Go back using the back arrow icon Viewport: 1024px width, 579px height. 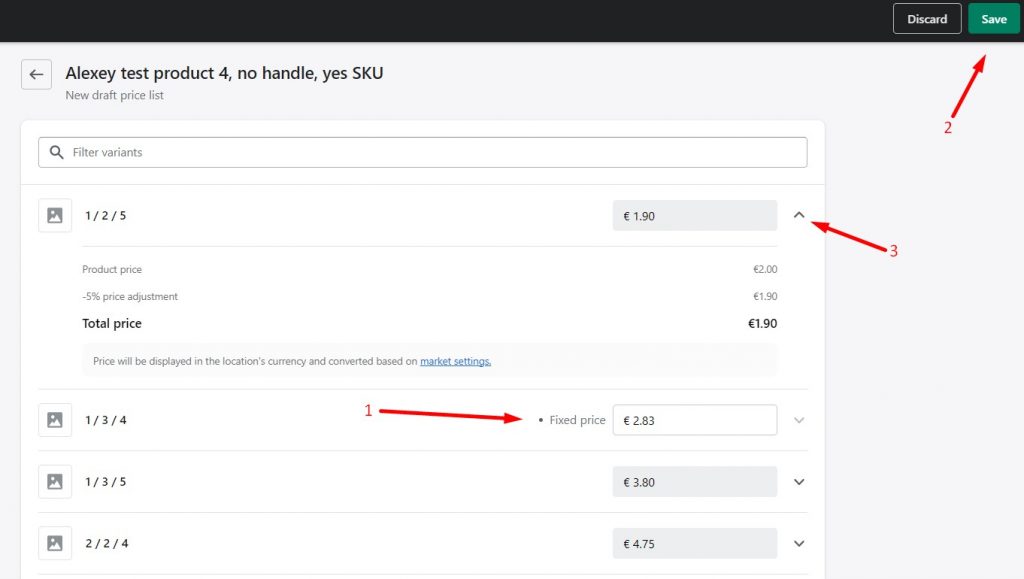coord(36,74)
